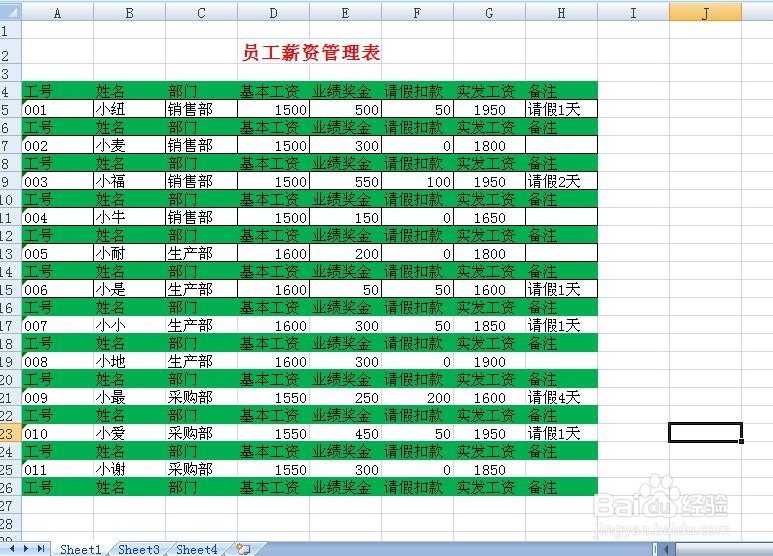Select highlighted column J header
This screenshot has height=556, width=773.
[705, 13]
